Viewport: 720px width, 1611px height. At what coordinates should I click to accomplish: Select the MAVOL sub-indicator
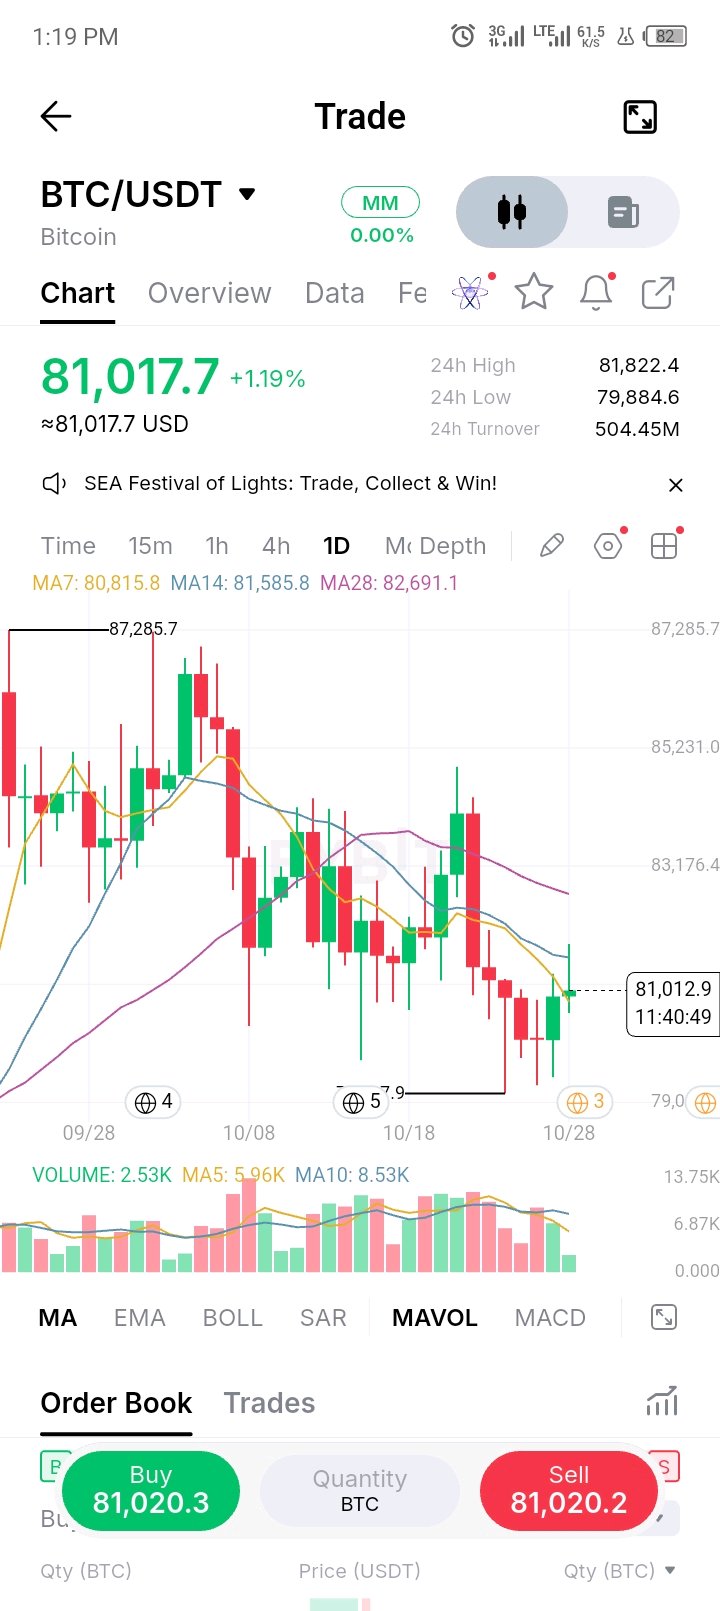pos(435,1318)
